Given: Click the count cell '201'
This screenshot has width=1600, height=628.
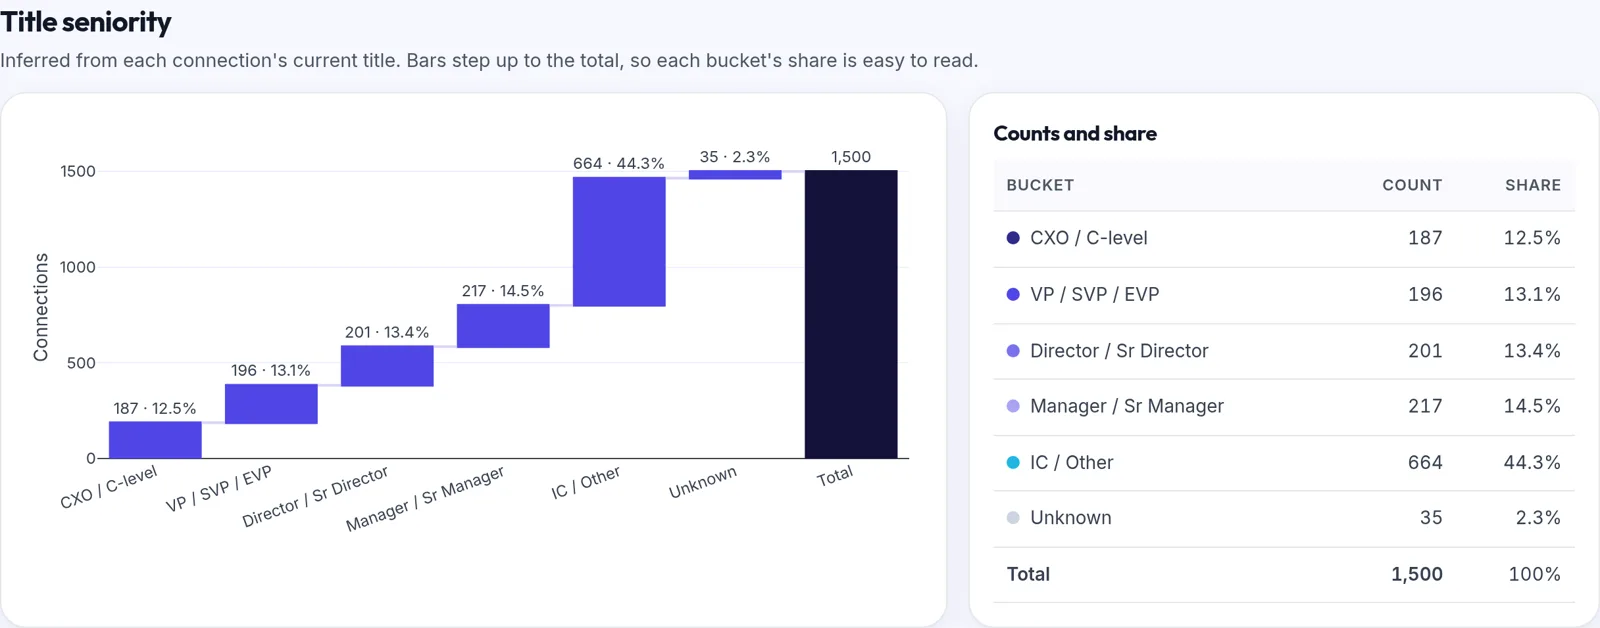Looking at the screenshot, I should 1425,351.
